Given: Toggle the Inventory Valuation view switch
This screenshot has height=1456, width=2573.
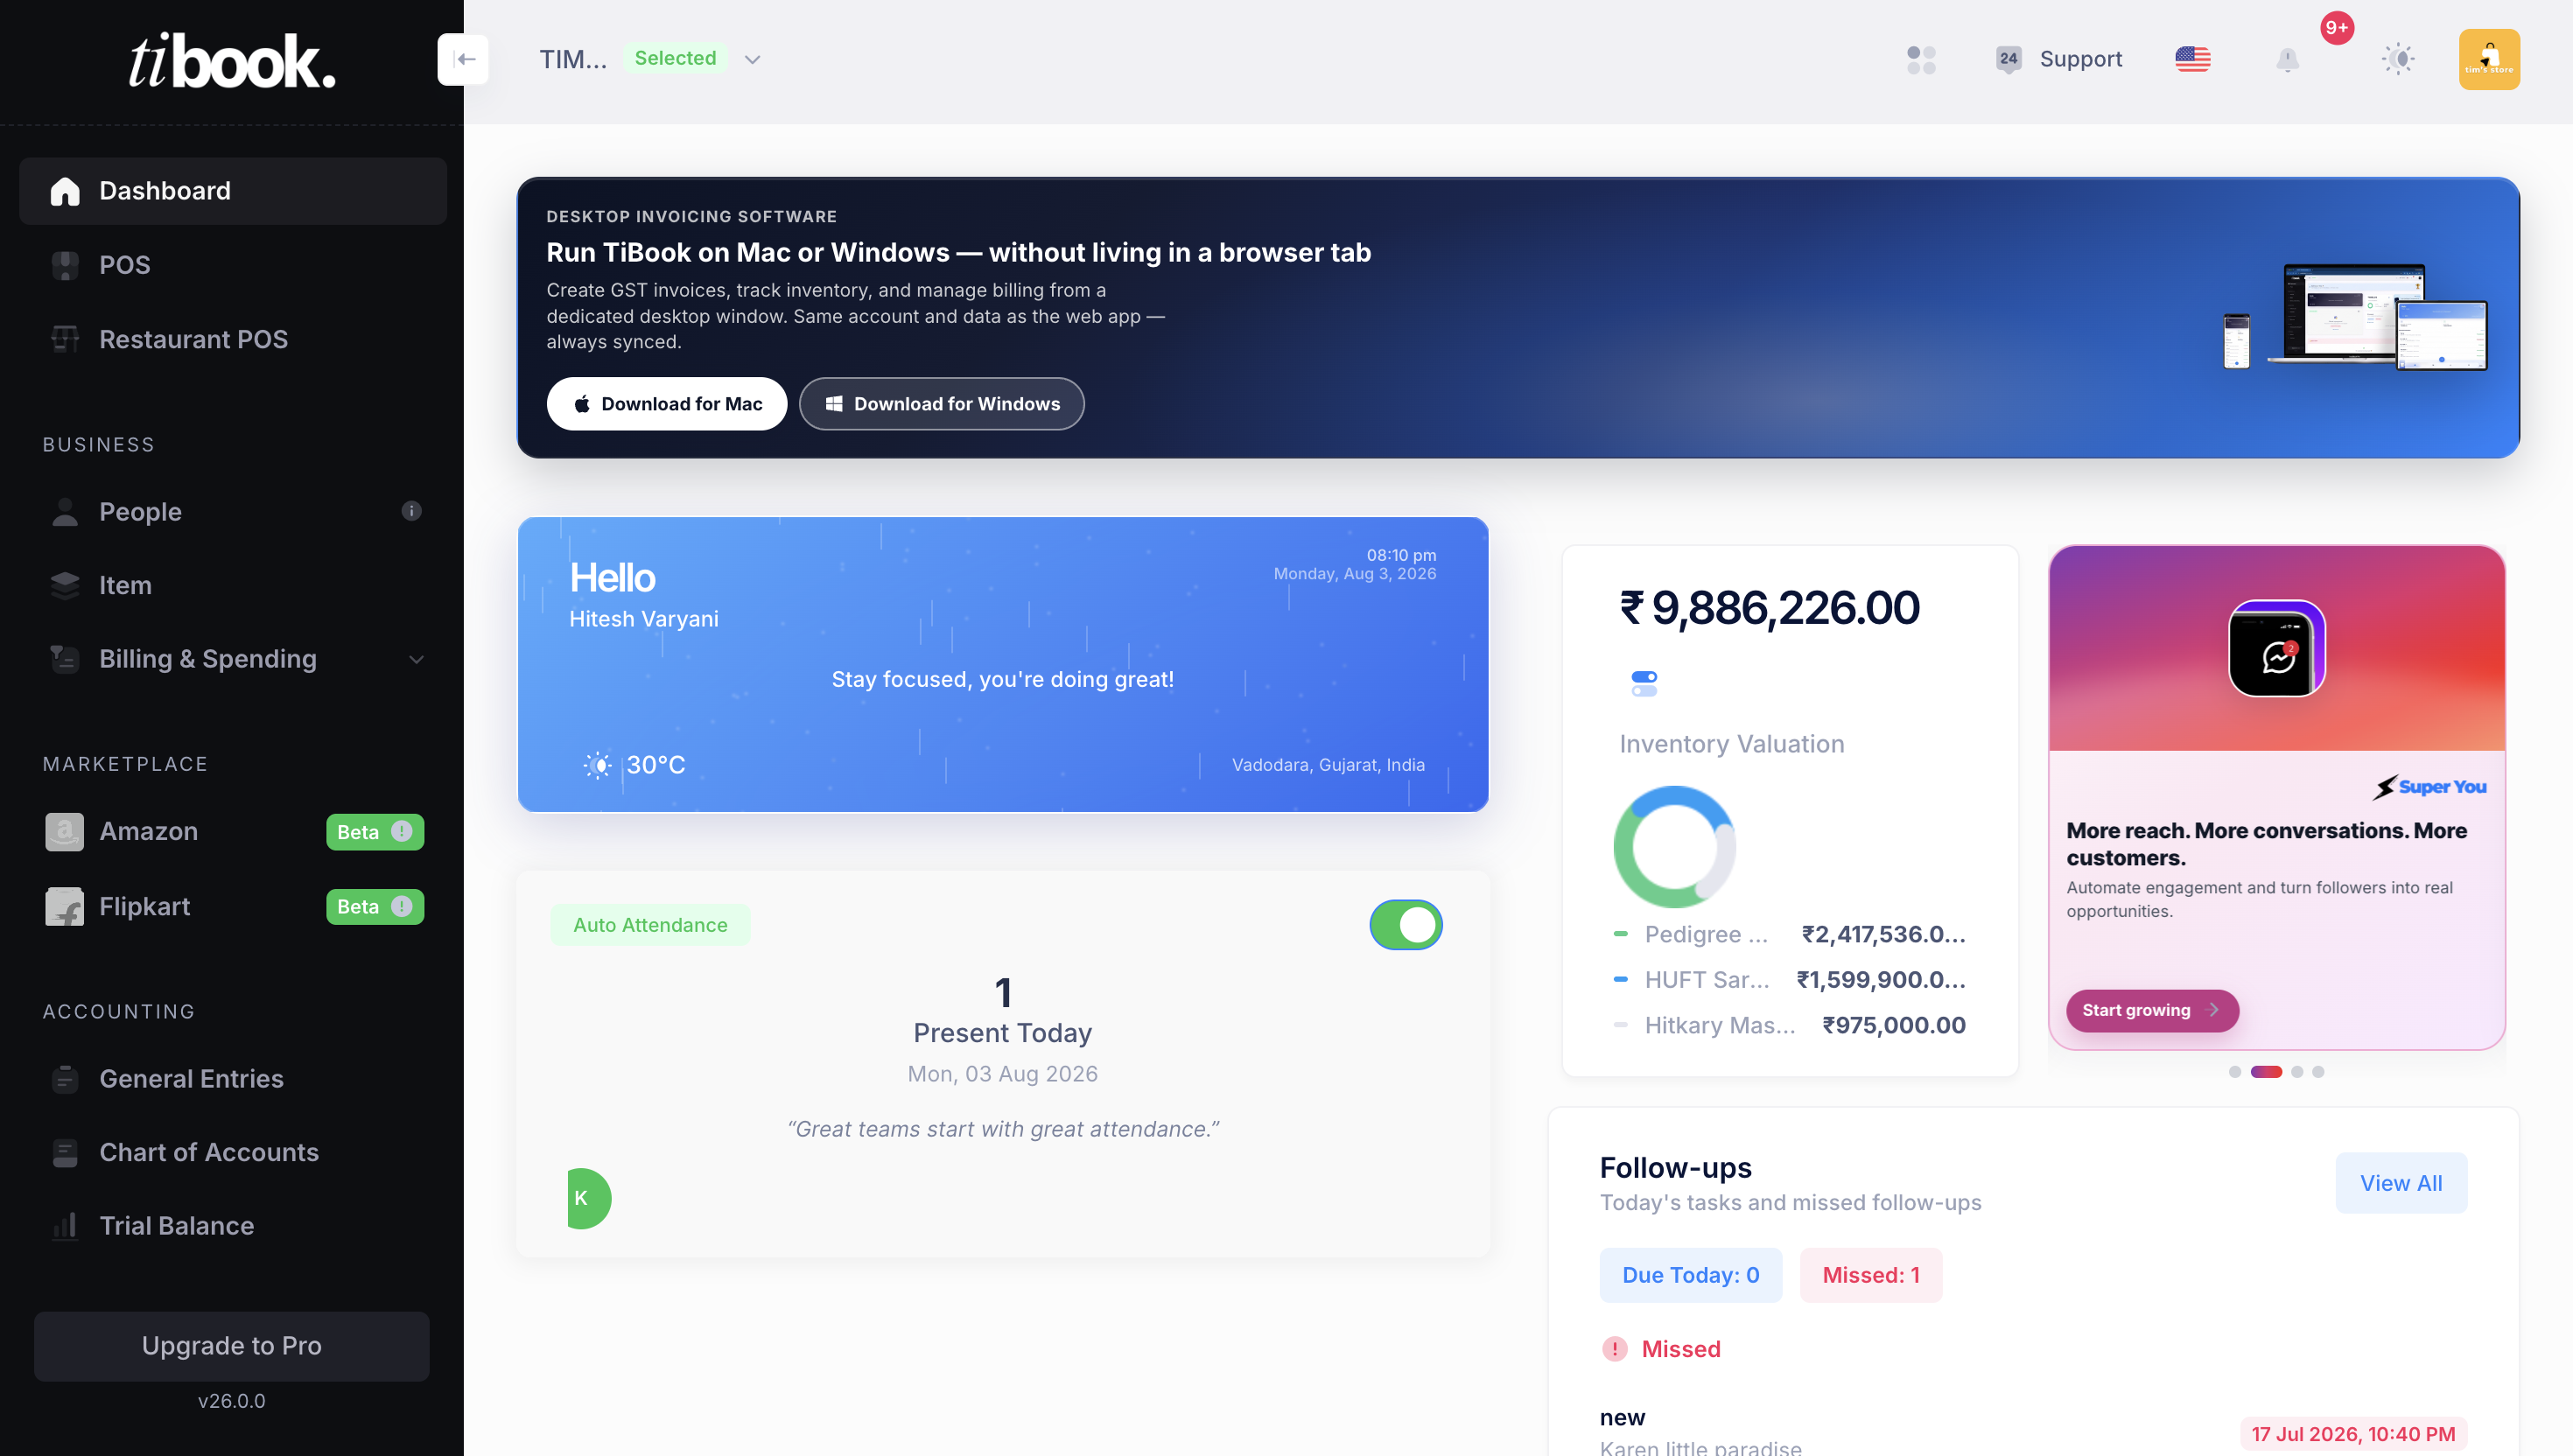Looking at the screenshot, I should [x=1644, y=683].
